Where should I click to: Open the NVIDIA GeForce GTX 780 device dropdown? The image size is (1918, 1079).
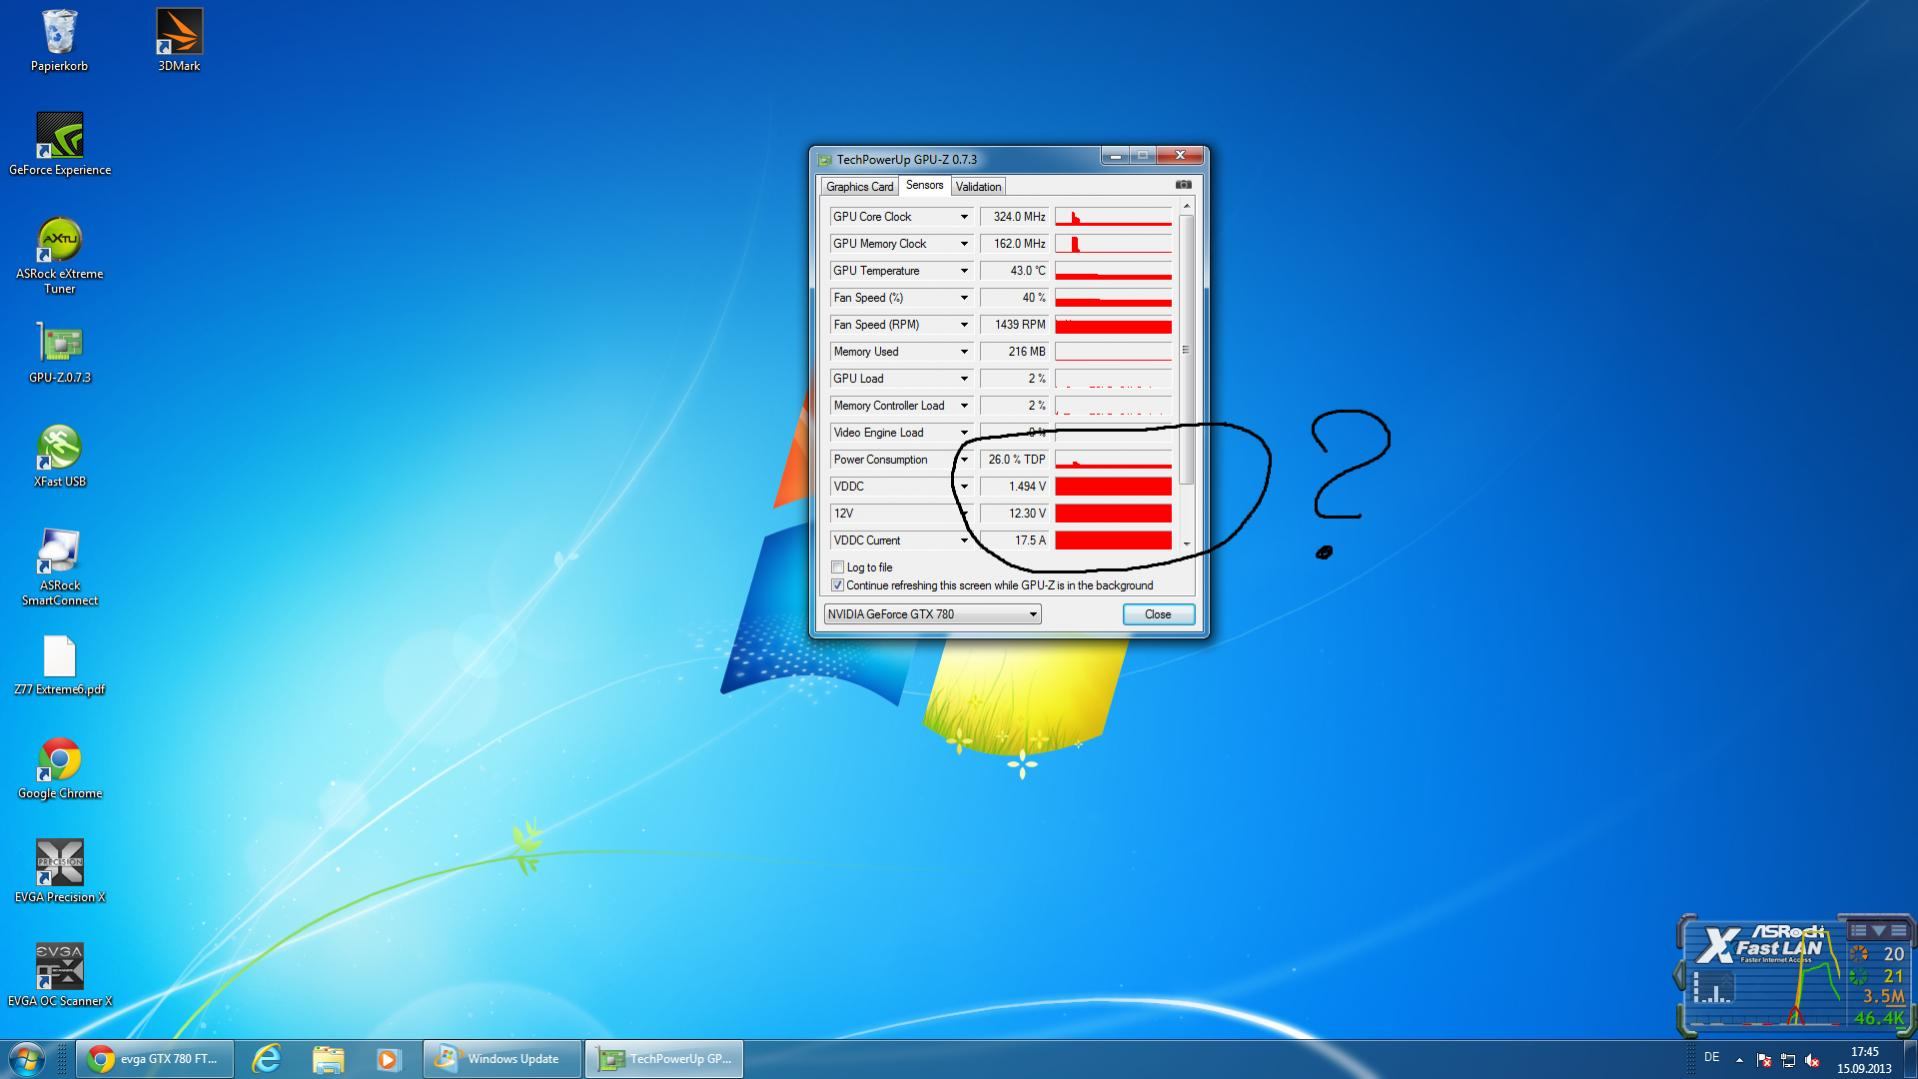click(x=932, y=614)
